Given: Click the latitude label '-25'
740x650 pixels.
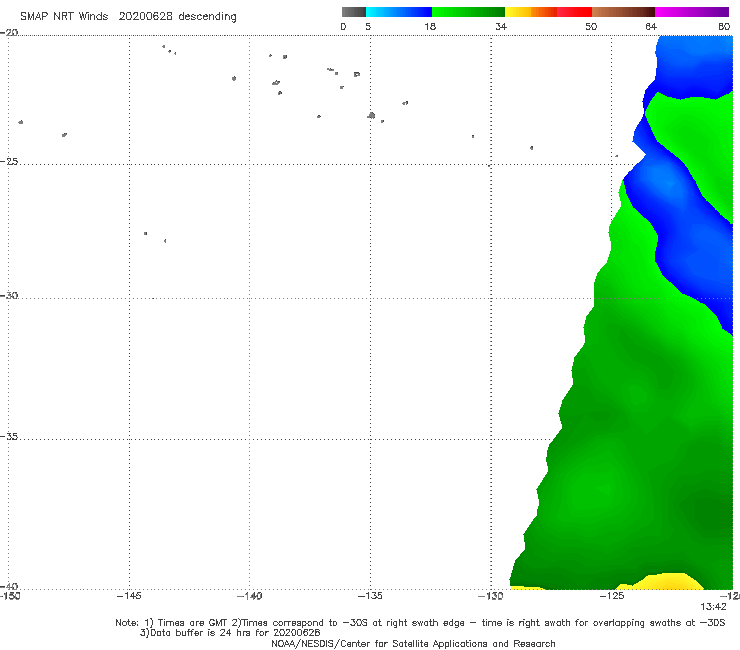Looking at the screenshot, I should tap(9, 161).
